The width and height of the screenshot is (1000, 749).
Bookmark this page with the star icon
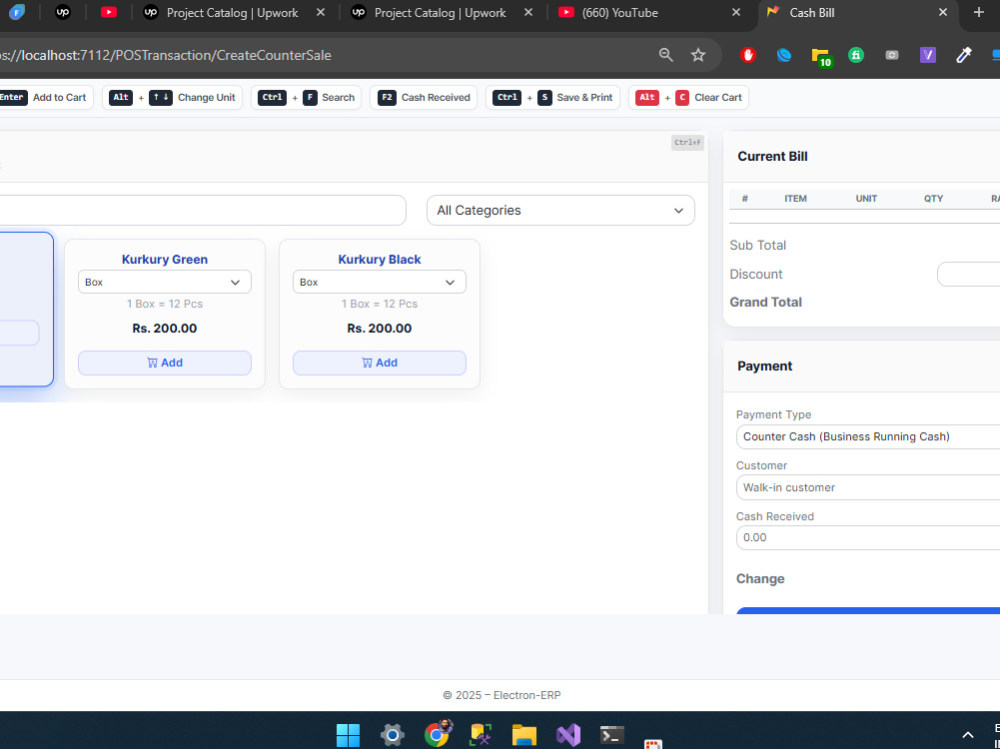point(698,55)
